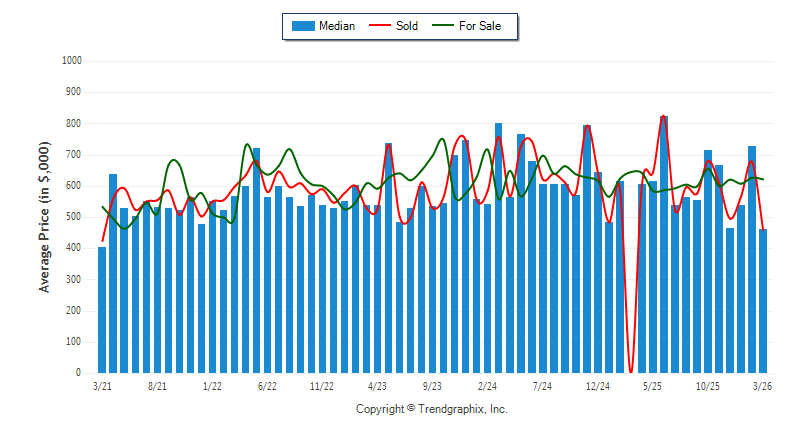Toggle the Median series legend label
Image resolution: width=800 pixels, height=434 pixels.
coord(336,26)
